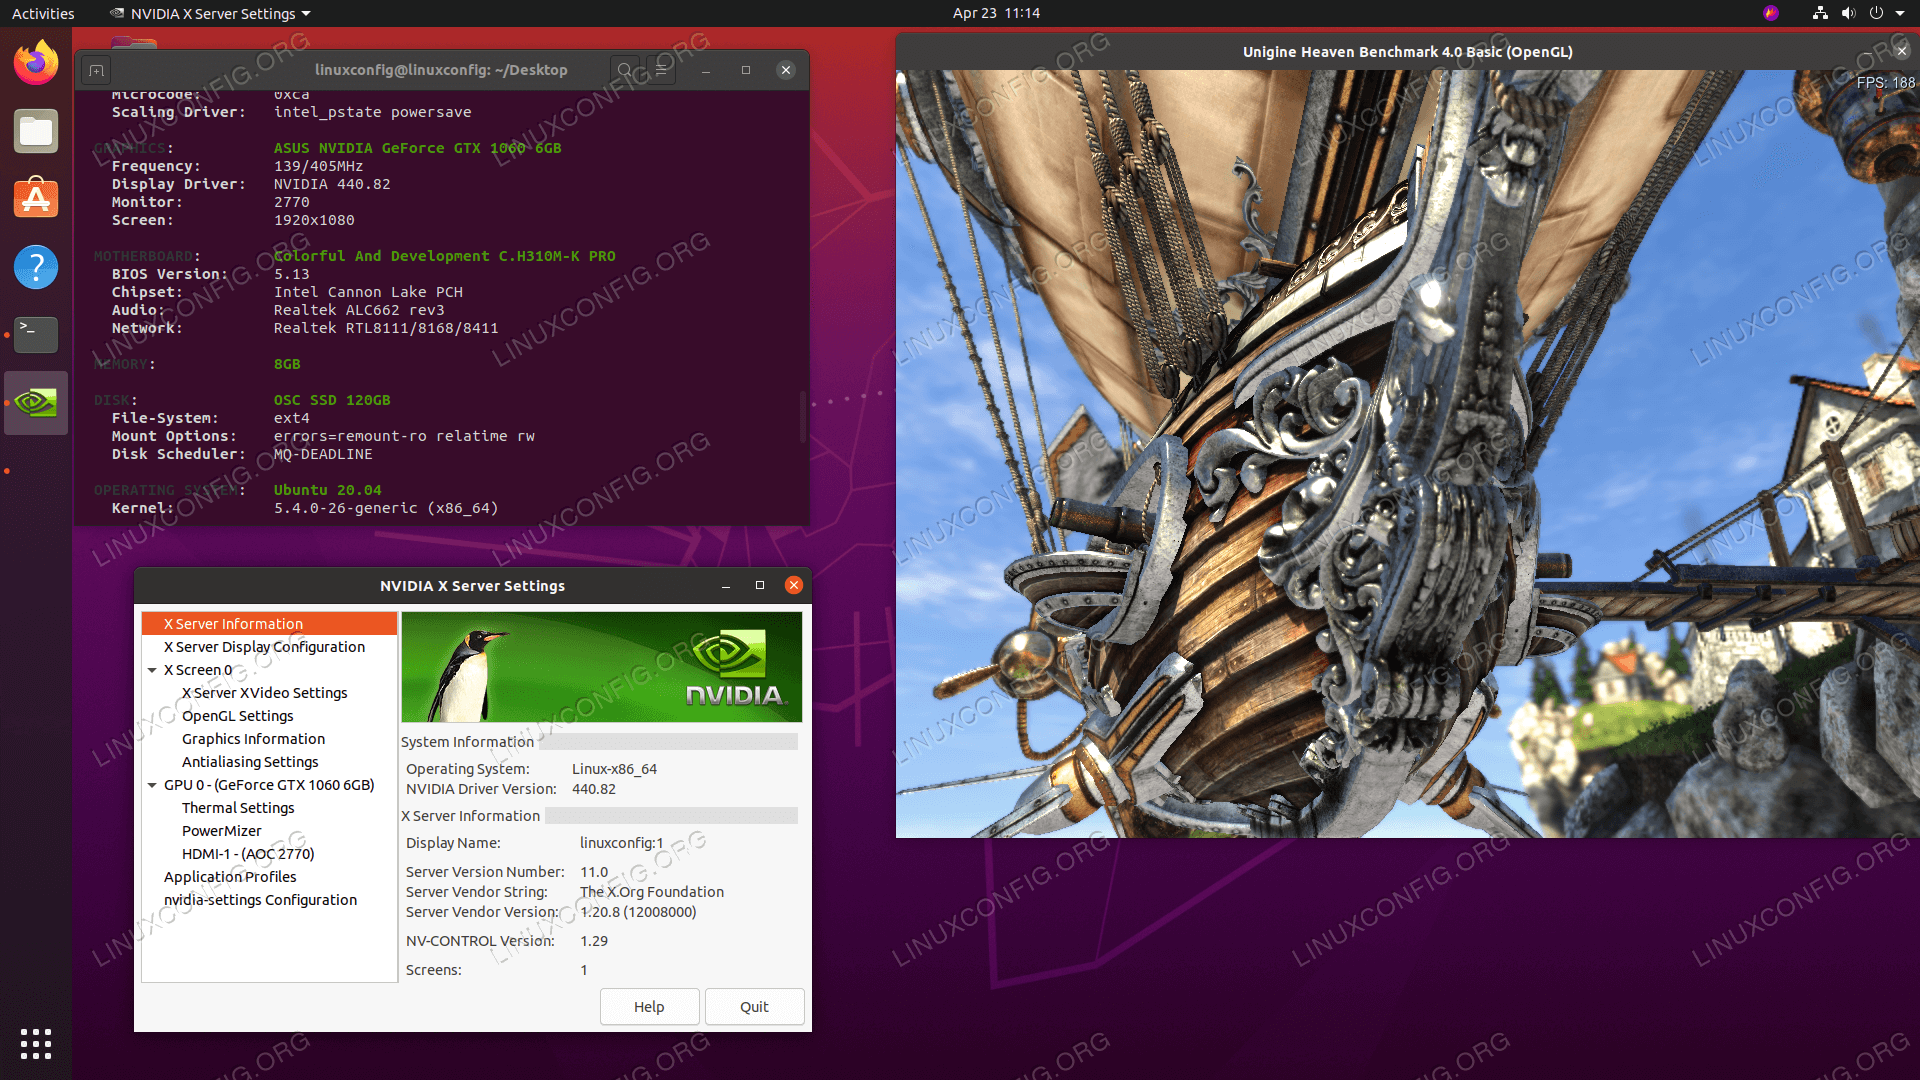Open clock Apr 23 11:14 calendar
The height and width of the screenshot is (1080, 1920).
(996, 13)
